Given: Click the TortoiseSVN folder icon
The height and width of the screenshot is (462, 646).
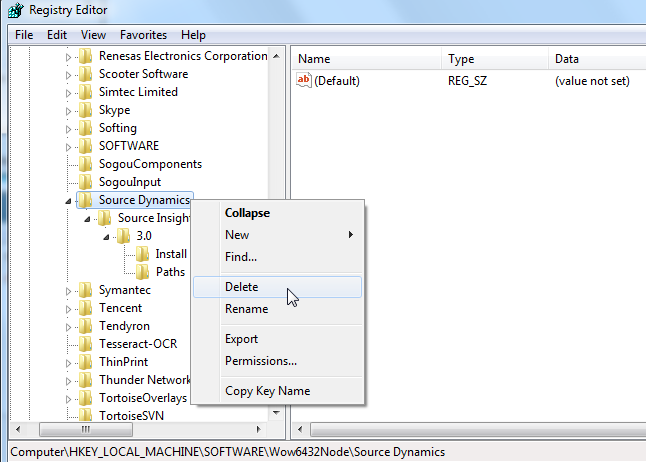Looking at the screenshot, I should pos(86,415).
